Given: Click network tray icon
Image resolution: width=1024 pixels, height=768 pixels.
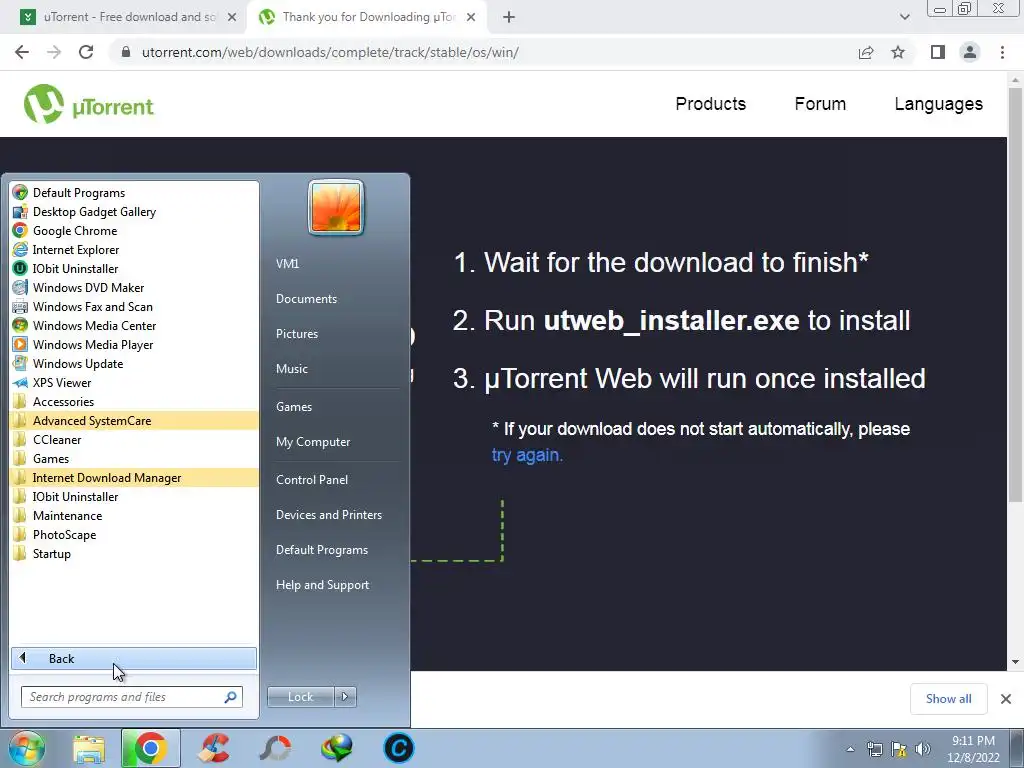Looking at the screenshot, I should point(874,749).
